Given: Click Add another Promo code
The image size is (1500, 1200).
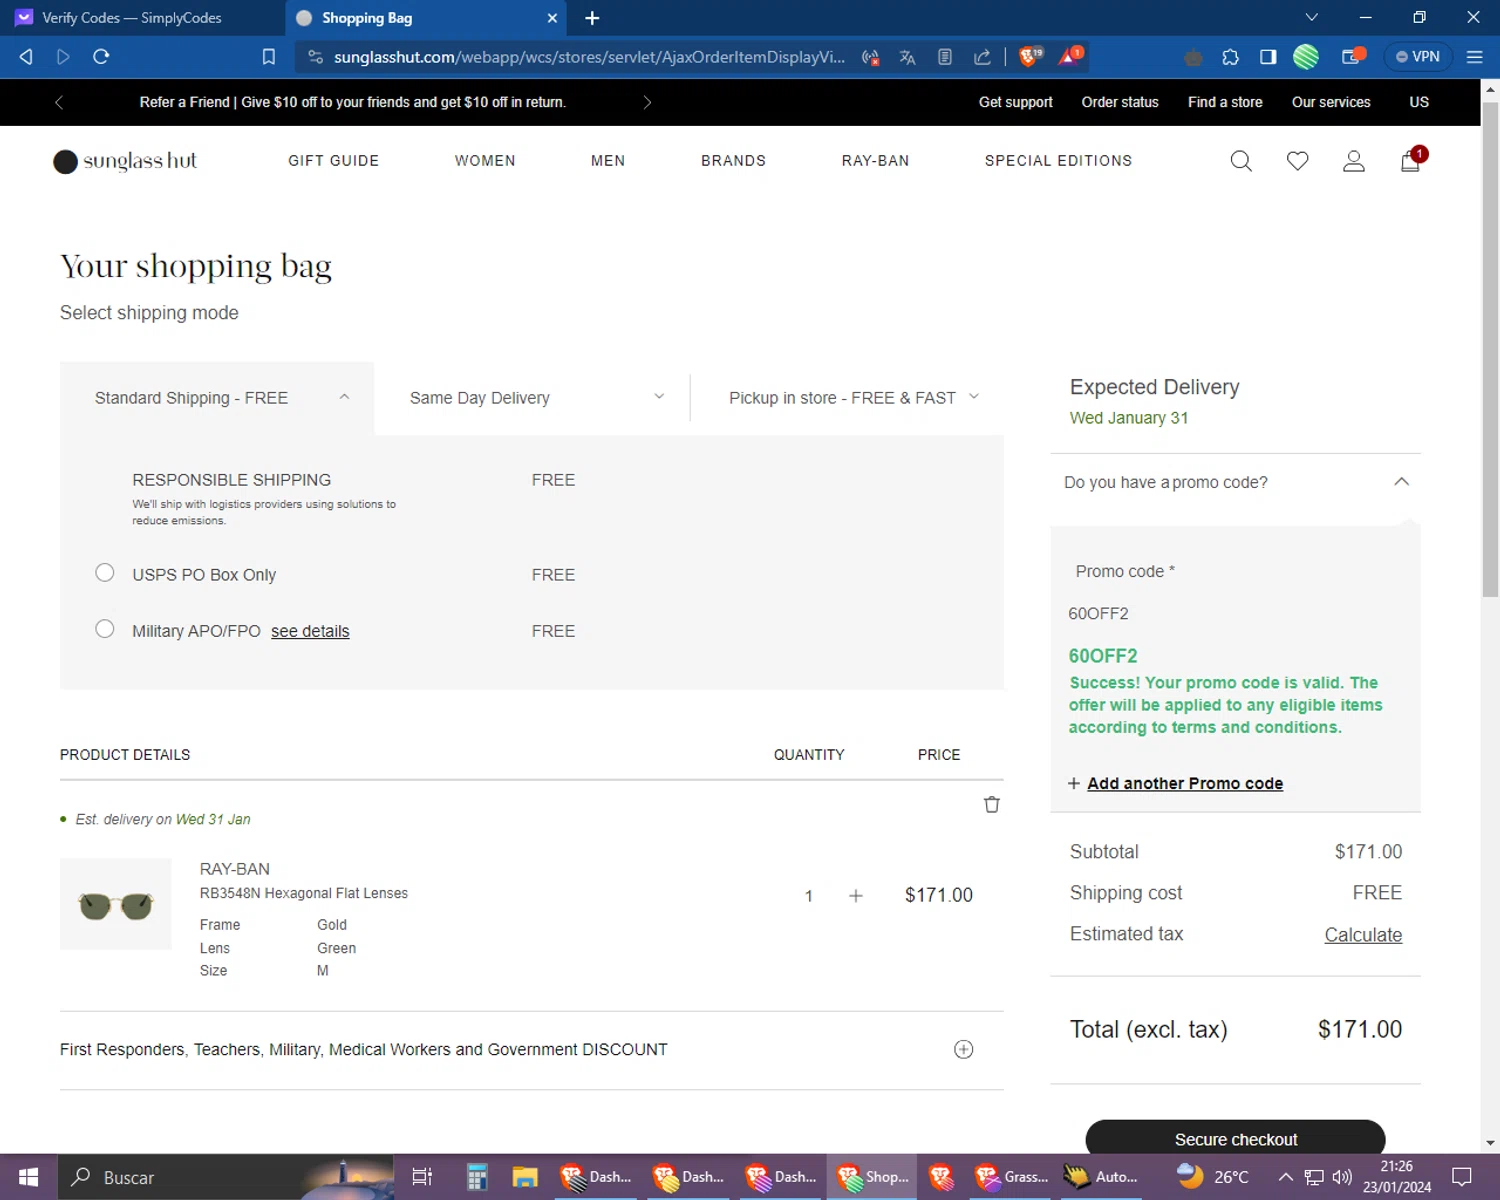Looking at the screenshot, I should pos(1185,784).
